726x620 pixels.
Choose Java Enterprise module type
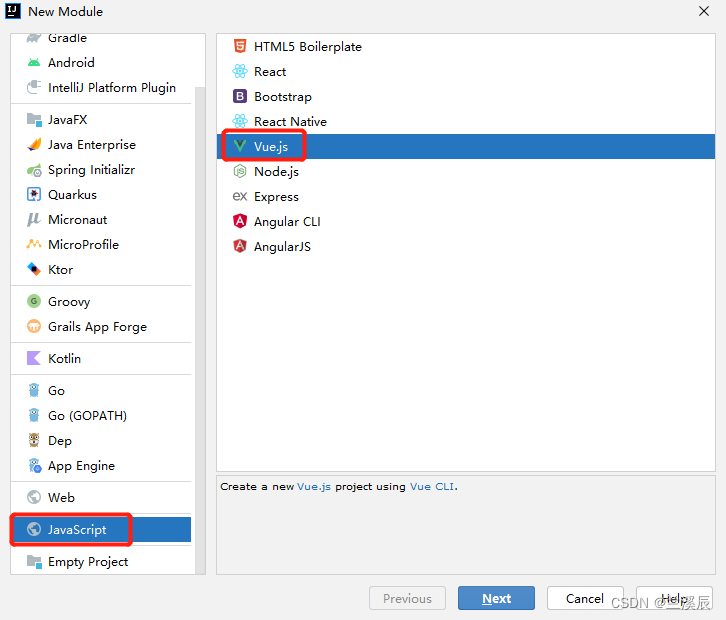click(x=102, y=144)
